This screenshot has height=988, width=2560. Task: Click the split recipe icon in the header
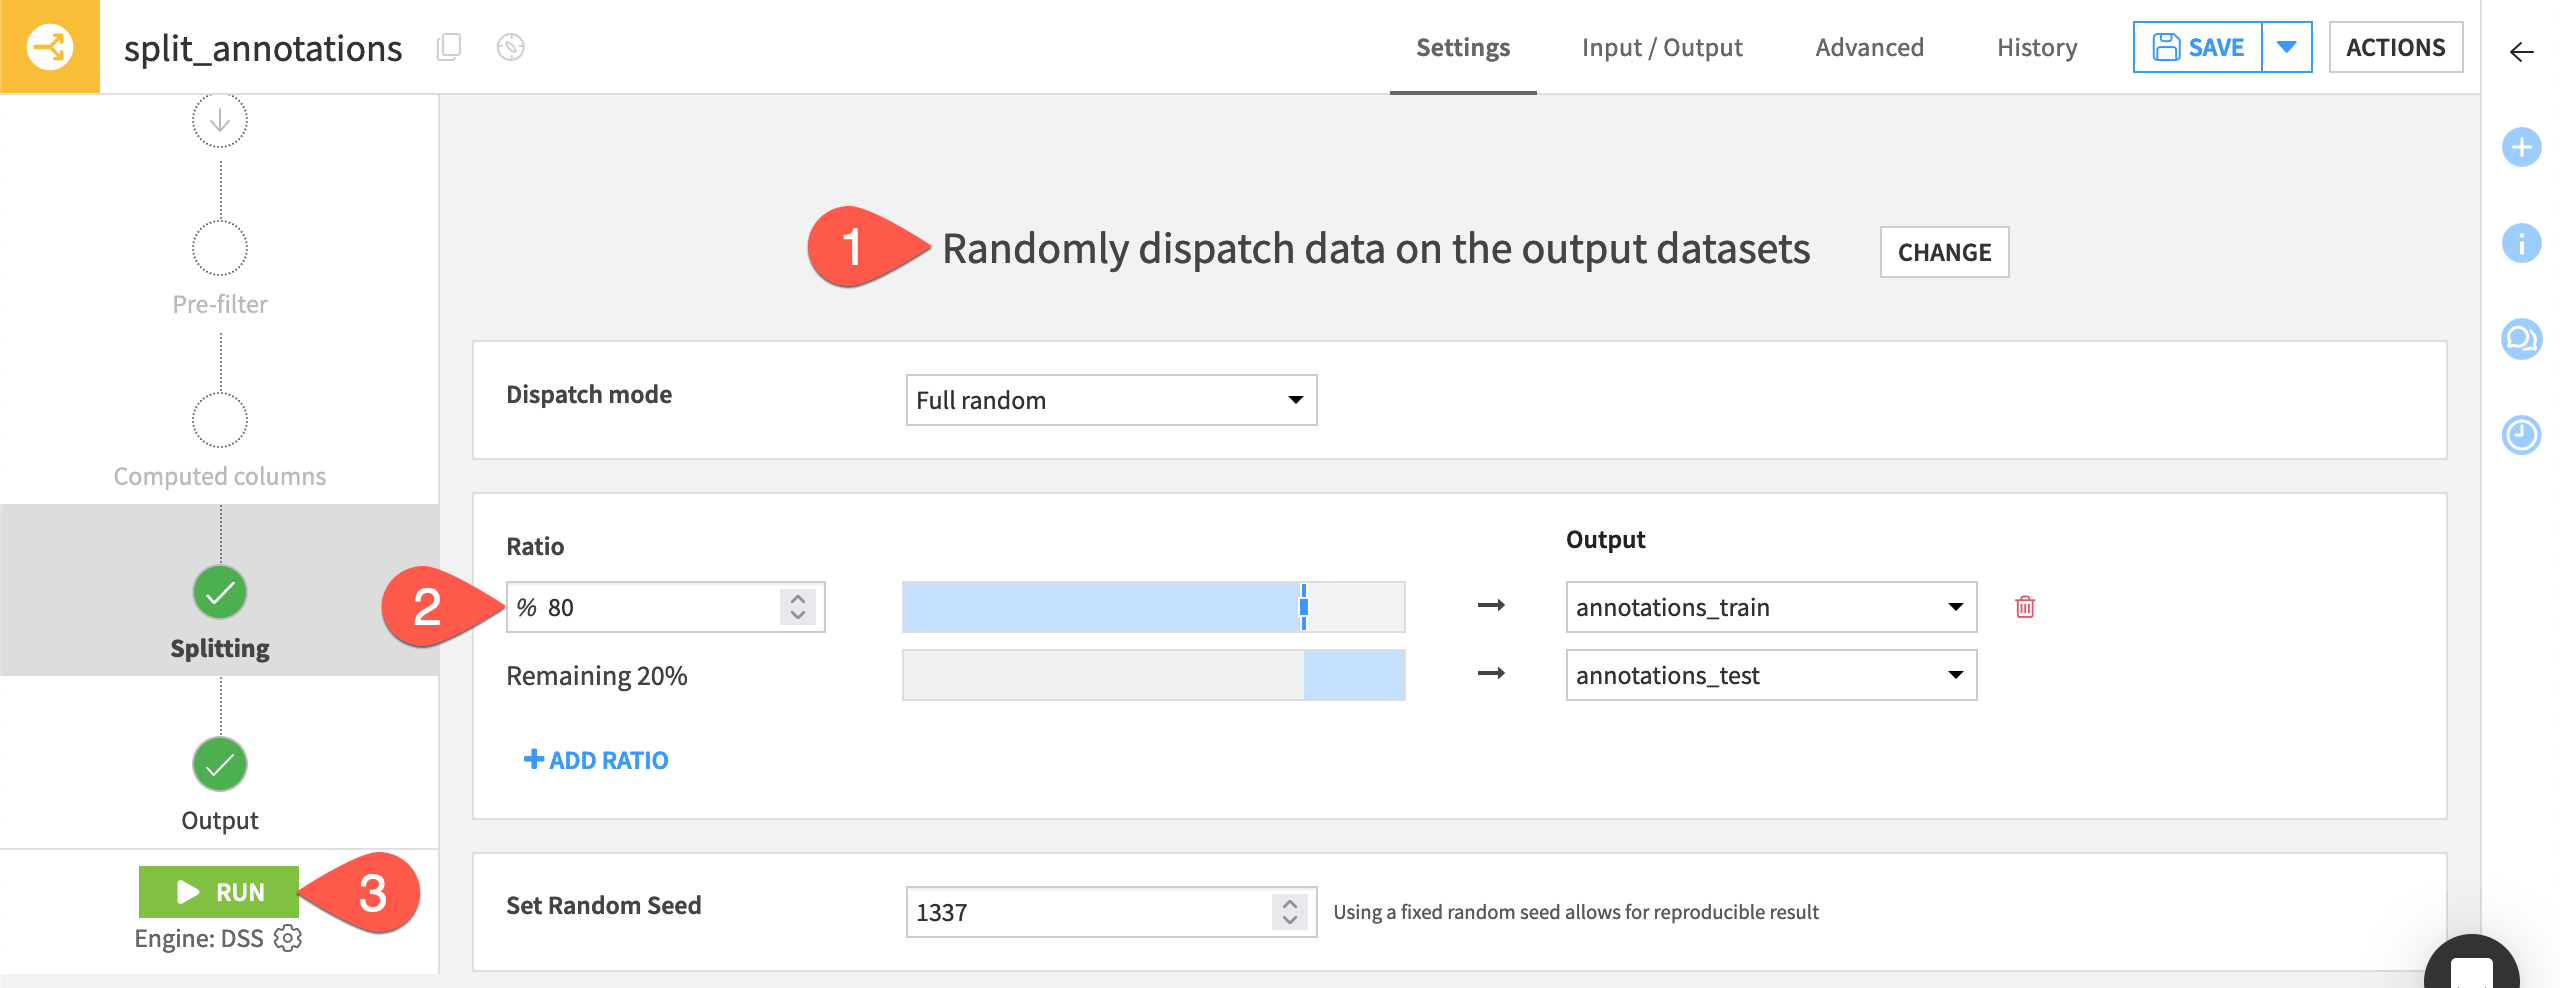click(x=48, y=46)
